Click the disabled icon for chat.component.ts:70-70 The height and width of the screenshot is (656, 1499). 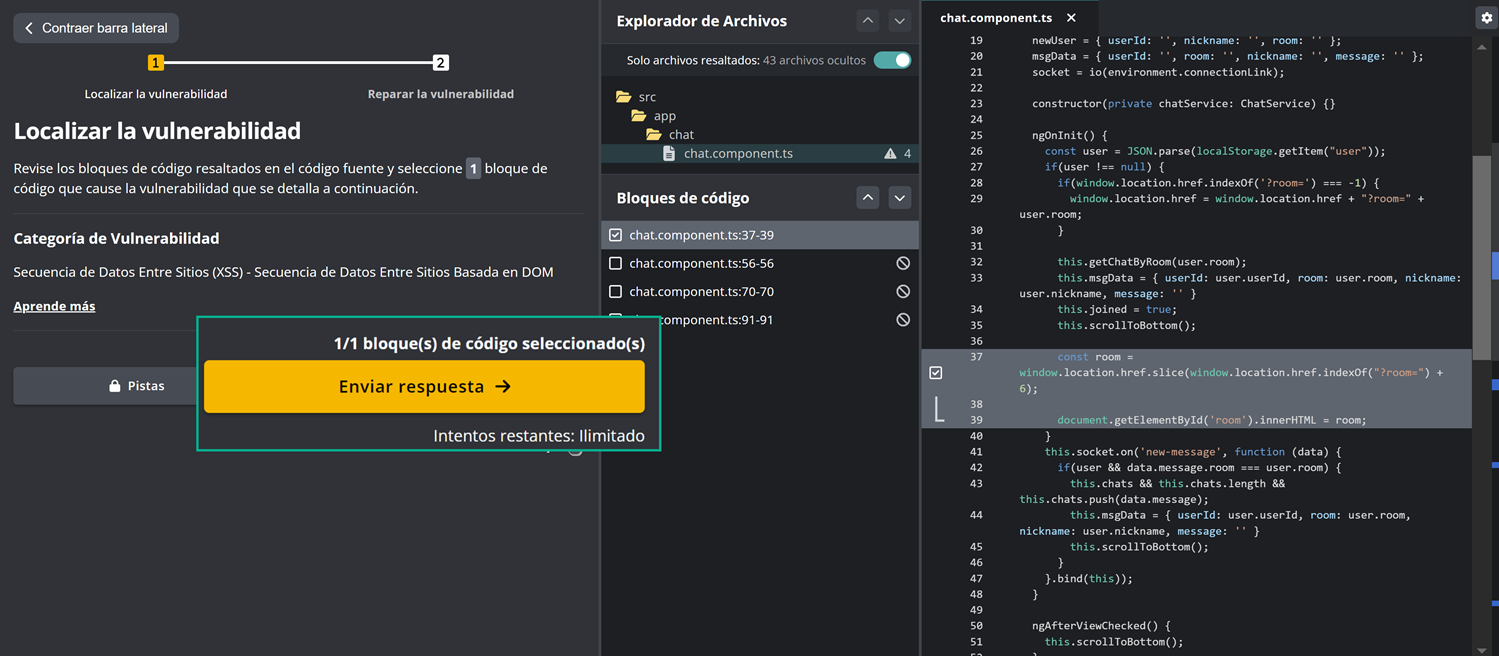[902, 292]
